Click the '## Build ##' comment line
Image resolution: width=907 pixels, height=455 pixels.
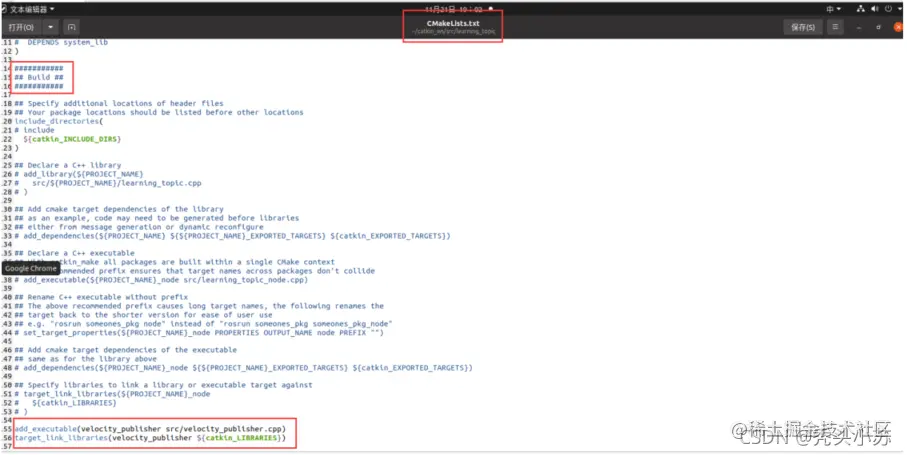pyautogui.click(x=39, y=77)
